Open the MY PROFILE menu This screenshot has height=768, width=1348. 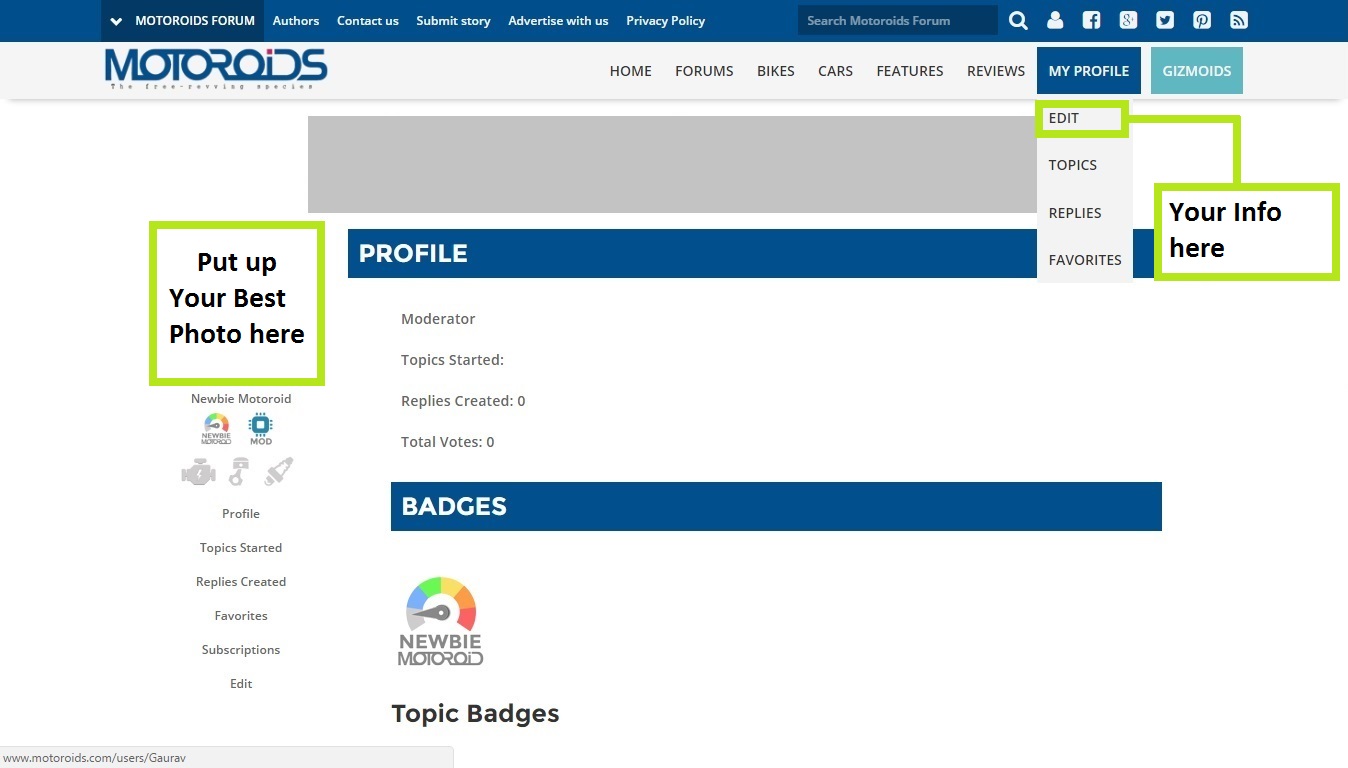(x=1089, y=71)
